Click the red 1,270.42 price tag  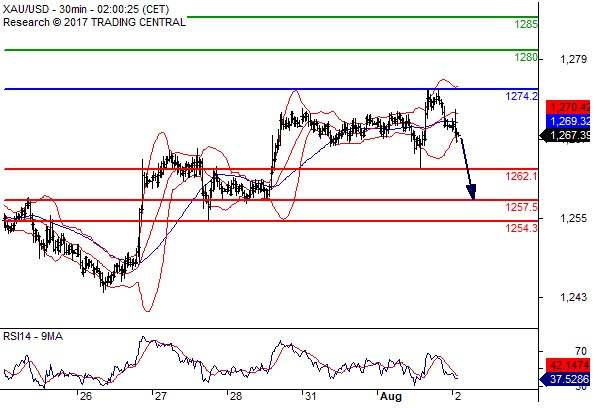point(568,107)
